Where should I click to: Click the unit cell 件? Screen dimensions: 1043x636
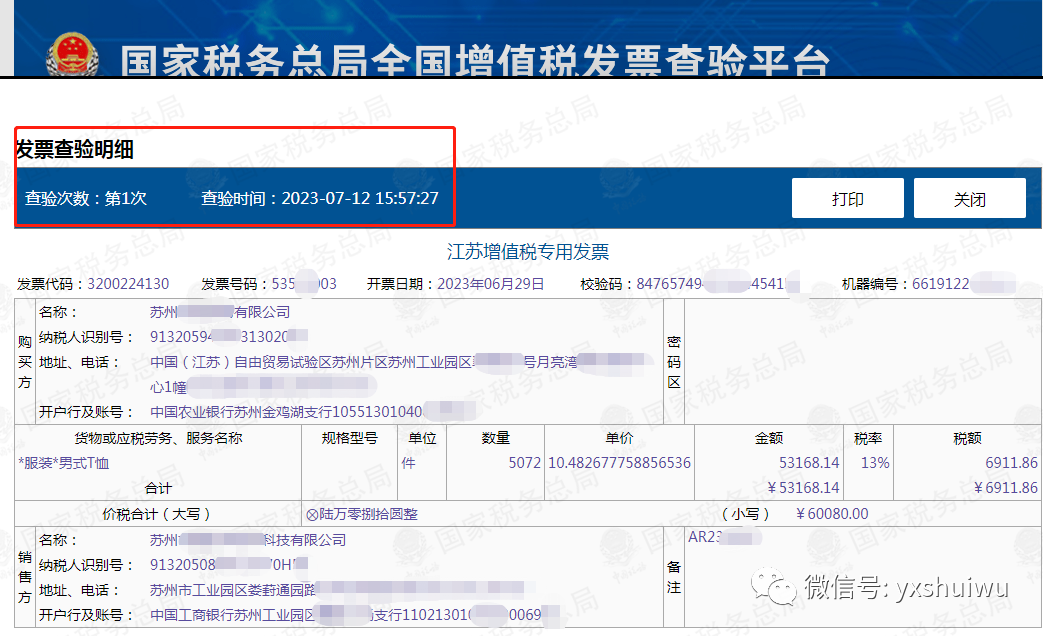408,463
